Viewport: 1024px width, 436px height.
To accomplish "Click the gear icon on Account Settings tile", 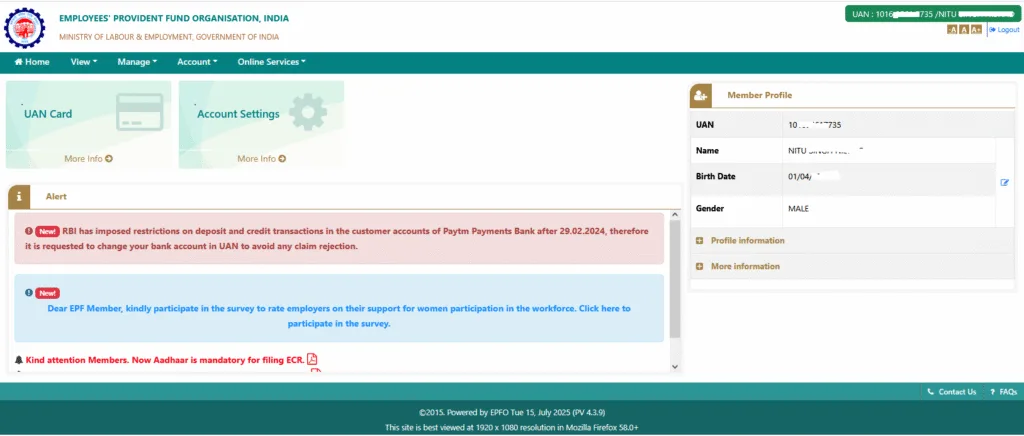I will coord(308,112).
